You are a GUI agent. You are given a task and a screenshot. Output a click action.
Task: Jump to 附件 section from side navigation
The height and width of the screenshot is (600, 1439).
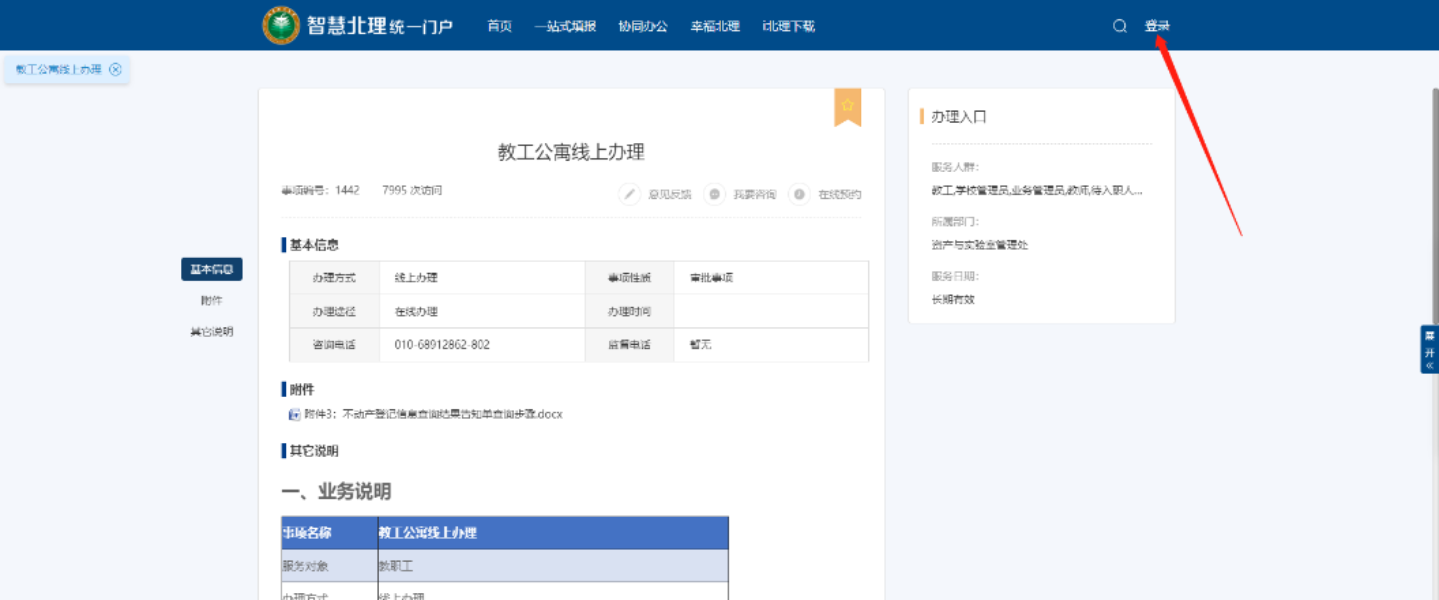click(x=212, y=300)
